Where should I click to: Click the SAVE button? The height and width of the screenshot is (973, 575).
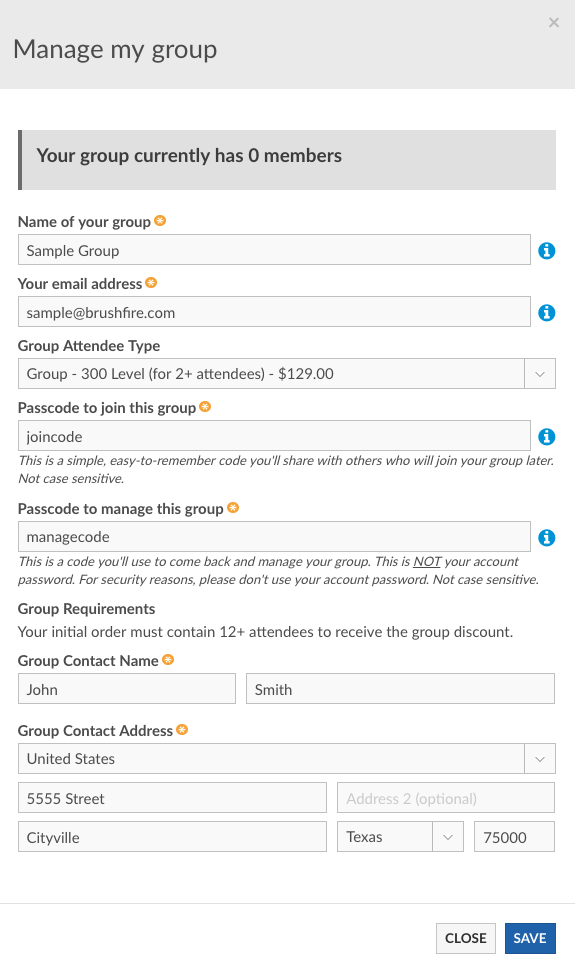click(x=530, y=938)
